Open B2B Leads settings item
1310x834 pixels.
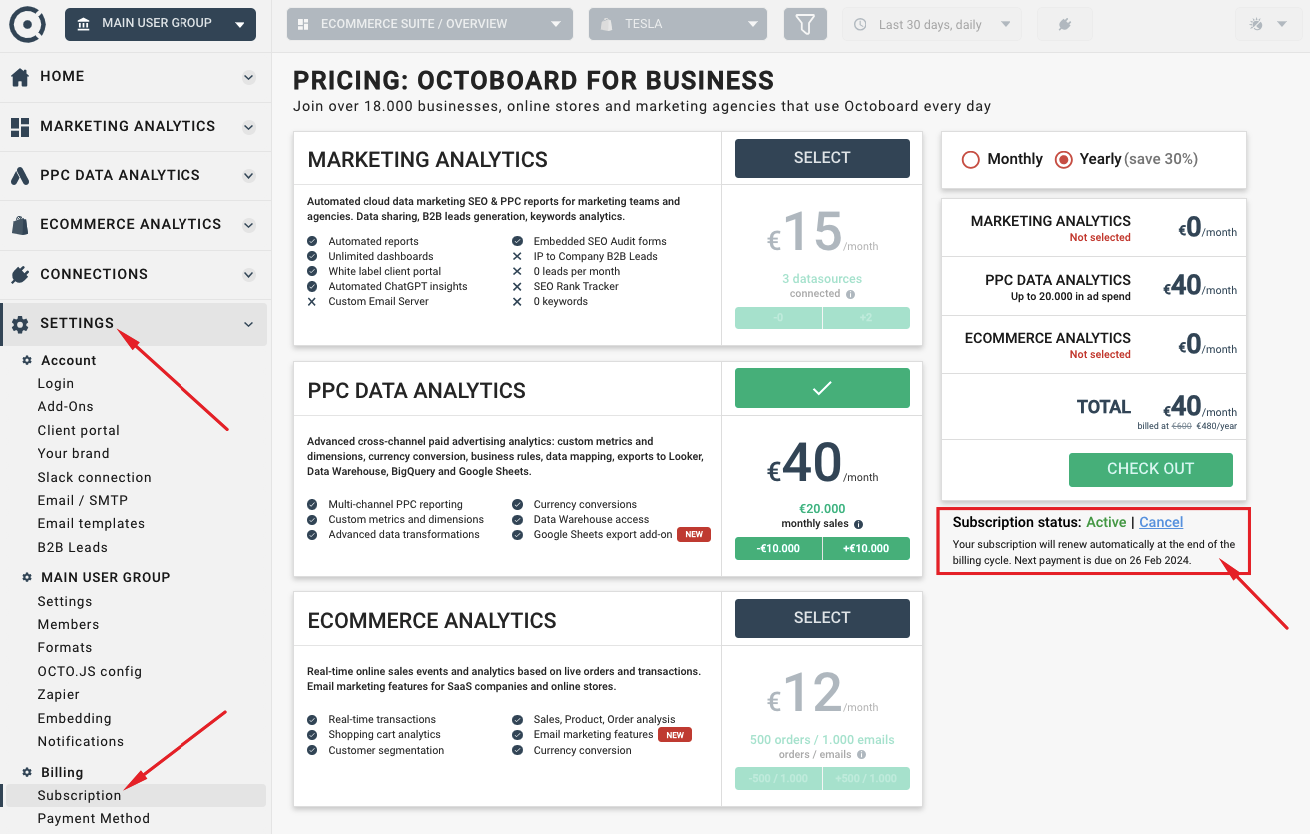73,547
